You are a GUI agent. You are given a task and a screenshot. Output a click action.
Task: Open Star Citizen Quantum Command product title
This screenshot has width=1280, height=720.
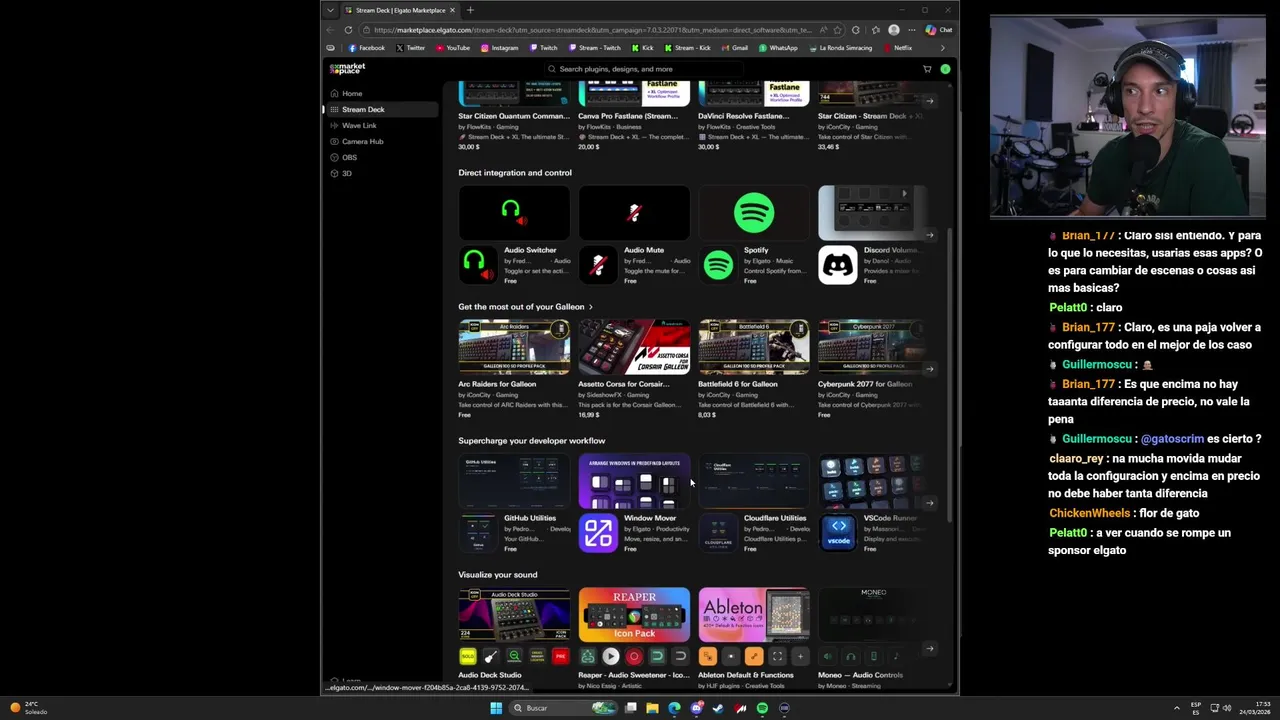[514, 116]
